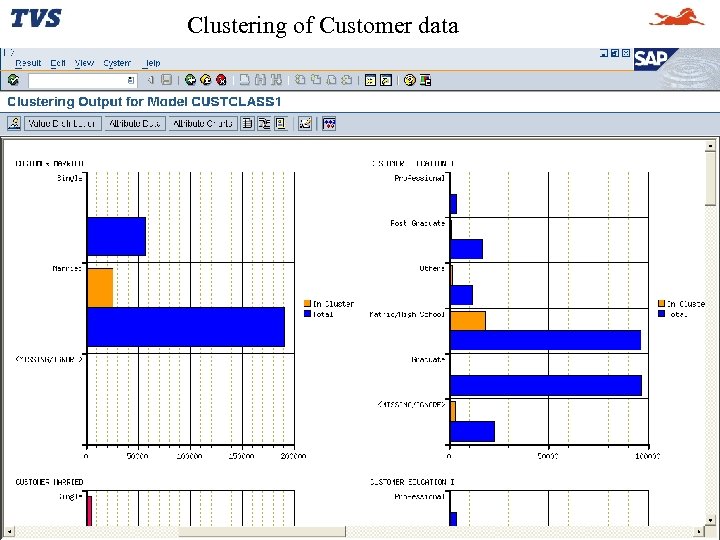Click the 'Professional' label in top-right chart
720x540 pixels.
(x=420, y=178)
